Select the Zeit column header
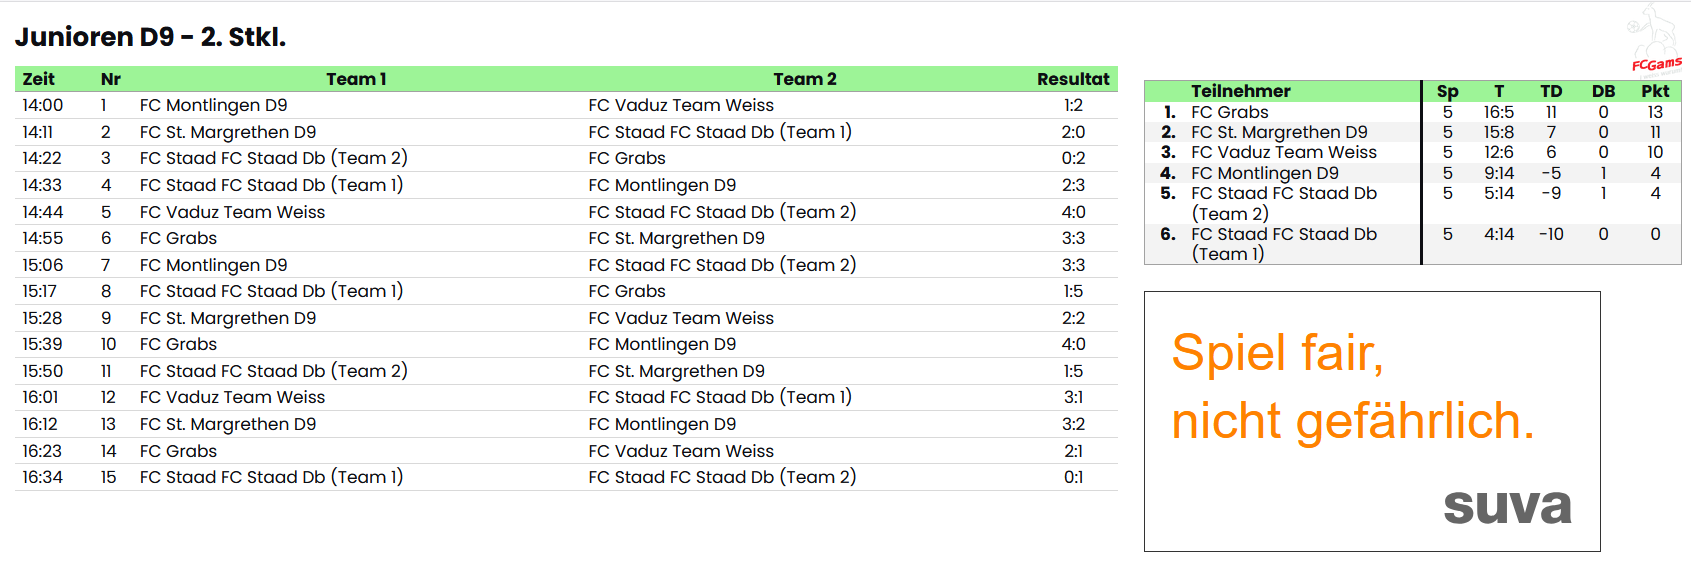 [x=39, y=79]
